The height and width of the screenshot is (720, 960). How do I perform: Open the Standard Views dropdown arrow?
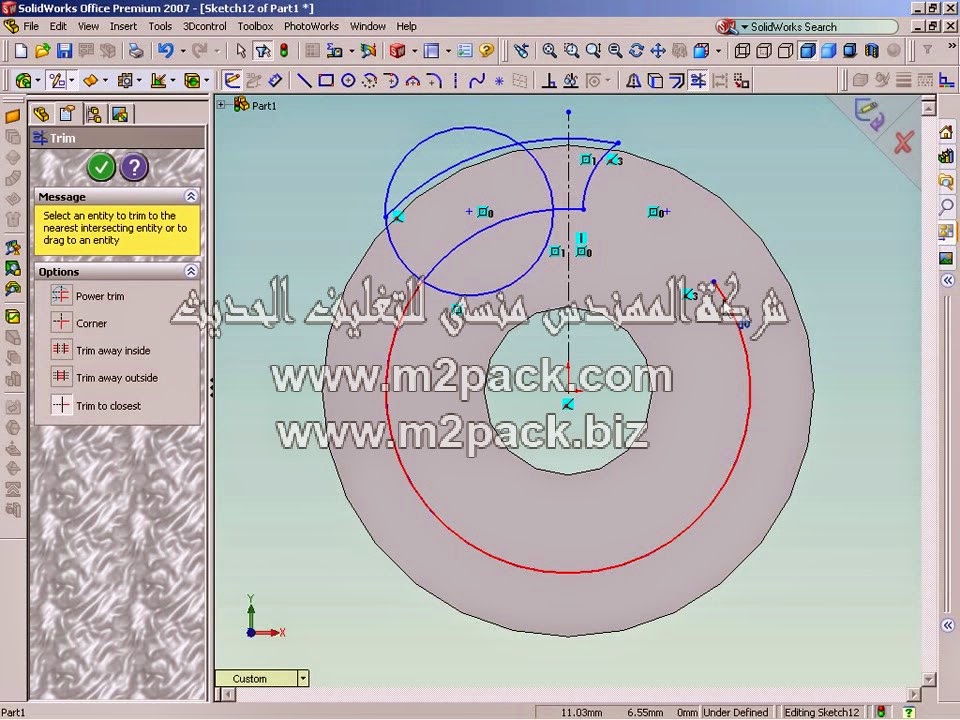click(718, 51)
